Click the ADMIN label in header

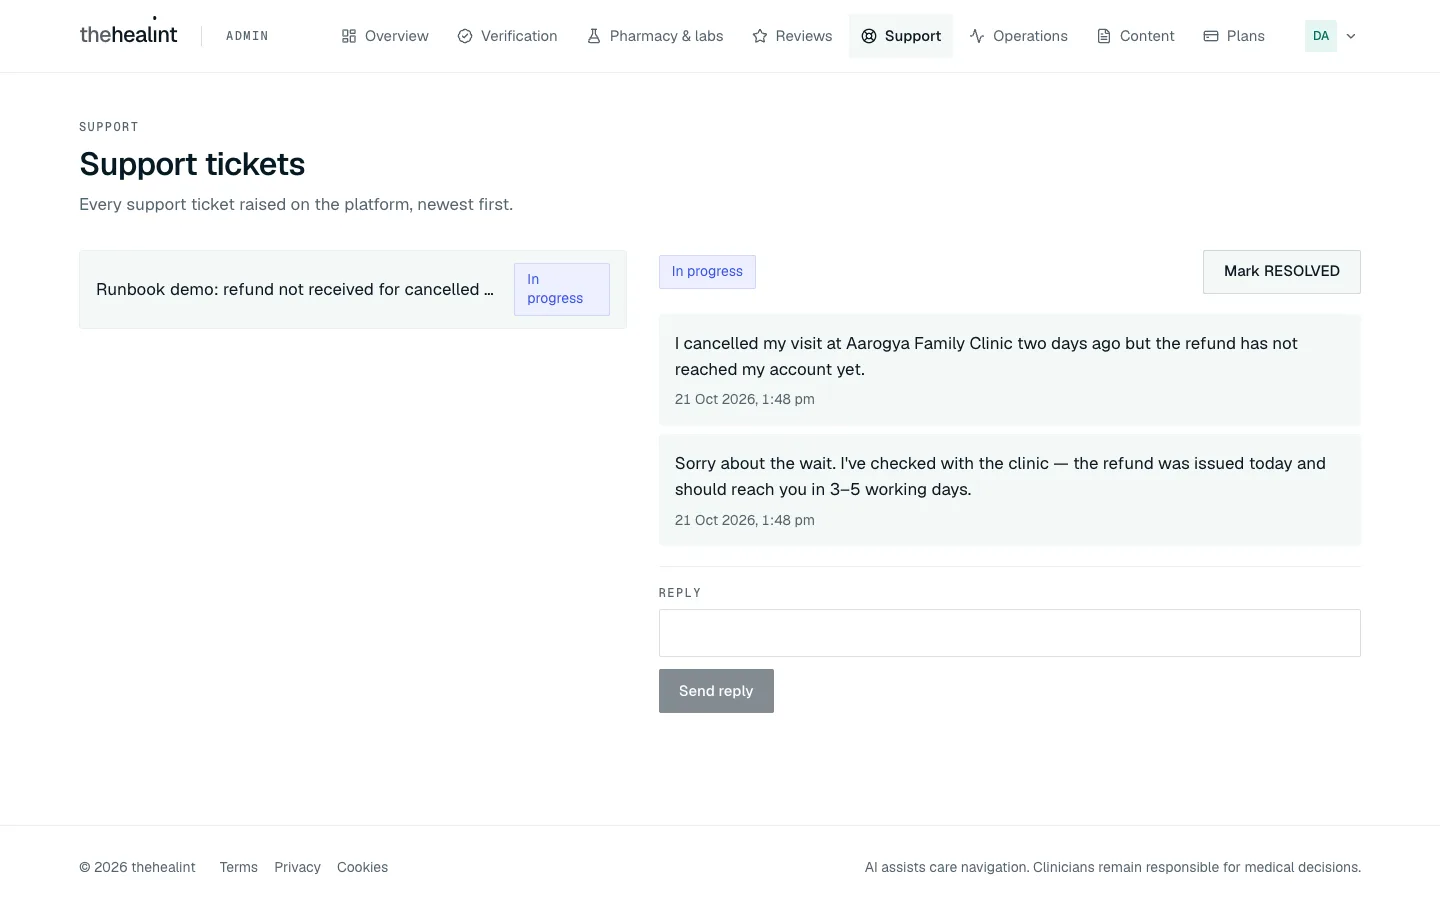pos(247,36)
